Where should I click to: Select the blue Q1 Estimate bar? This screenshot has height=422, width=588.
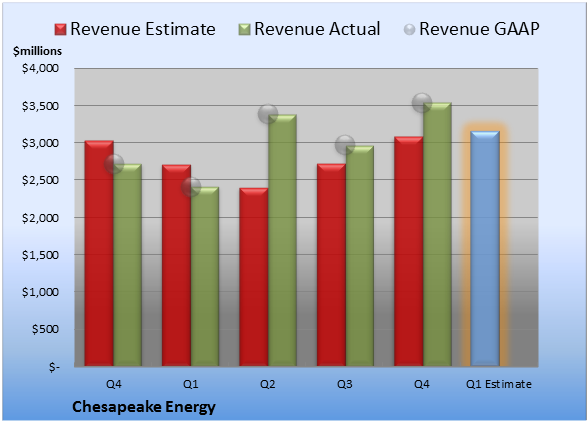485,248
